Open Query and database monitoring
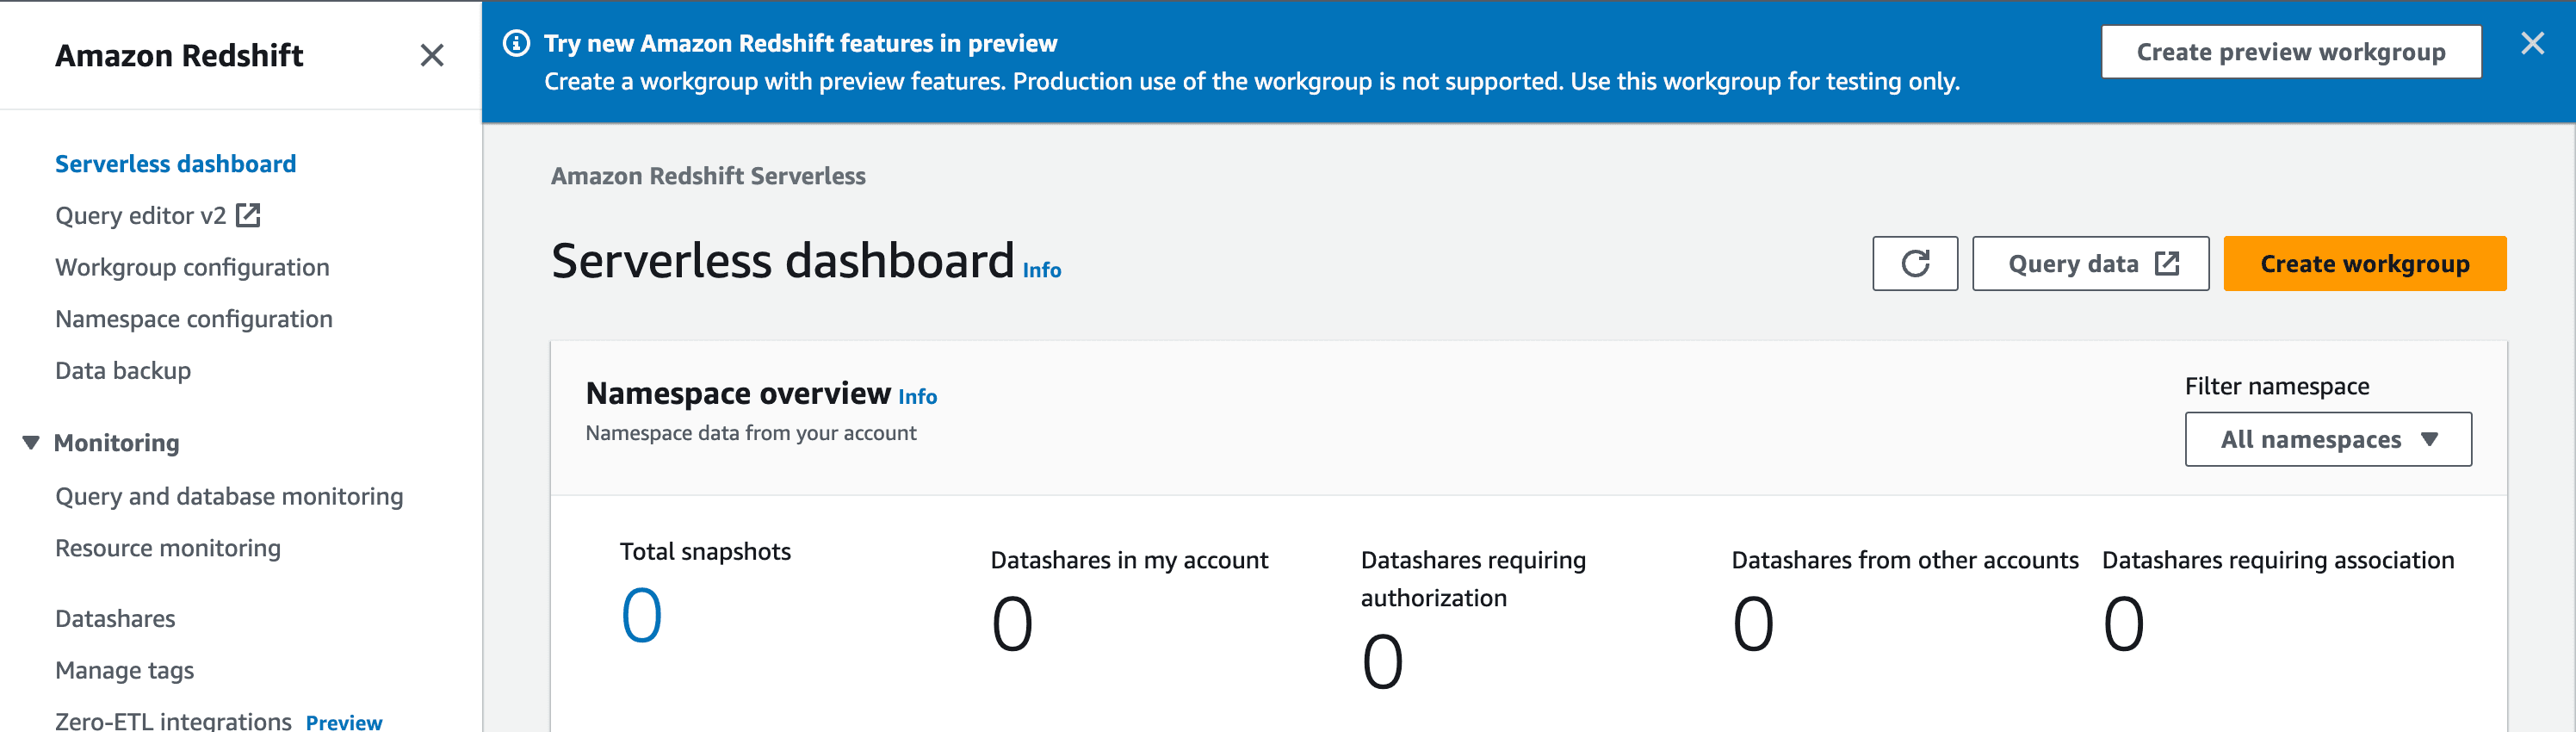This screenshot has width=2576, height=732. [229, 497]
